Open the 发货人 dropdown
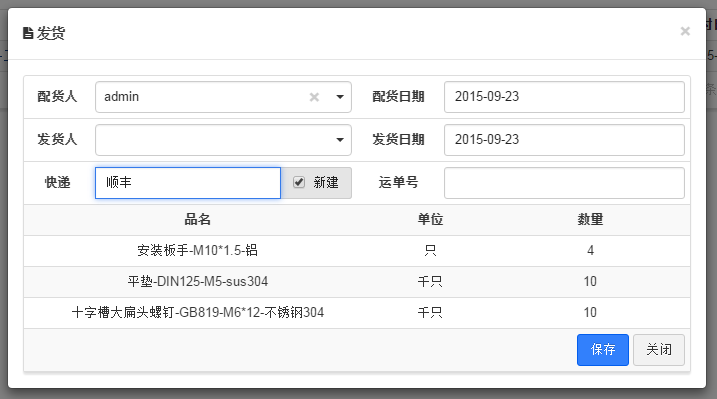This screenshot has height=399, width=717. [223, 140]
